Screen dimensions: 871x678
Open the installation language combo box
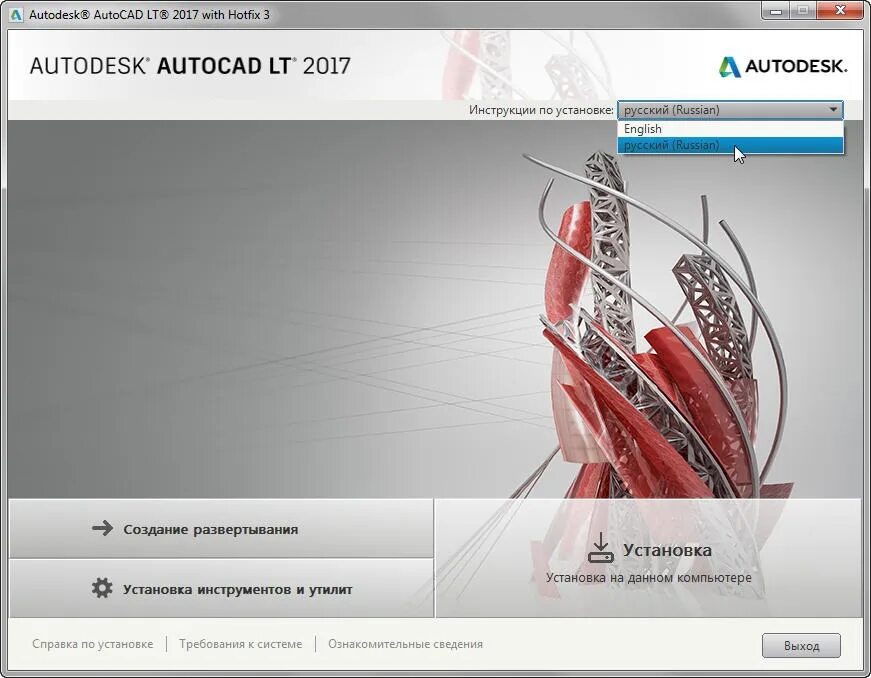pyautogui.click(x=730, y=110)
